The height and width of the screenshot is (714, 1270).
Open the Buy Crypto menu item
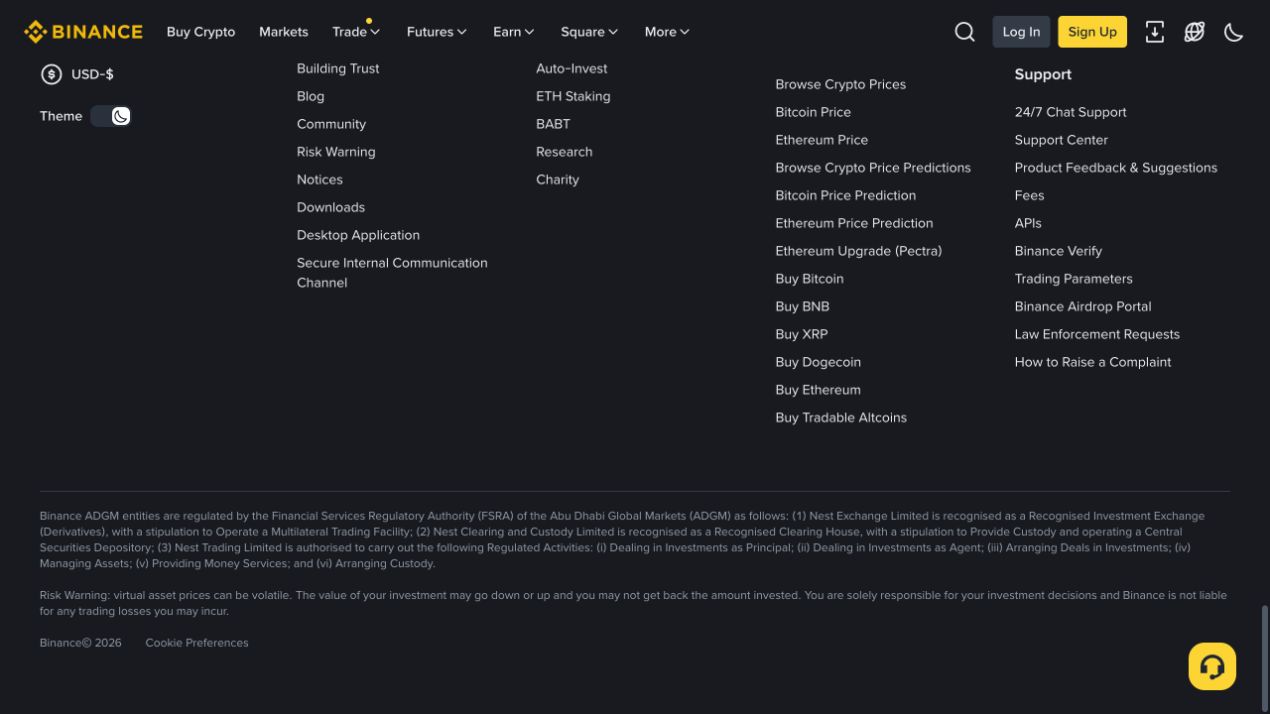pos(201,32)
